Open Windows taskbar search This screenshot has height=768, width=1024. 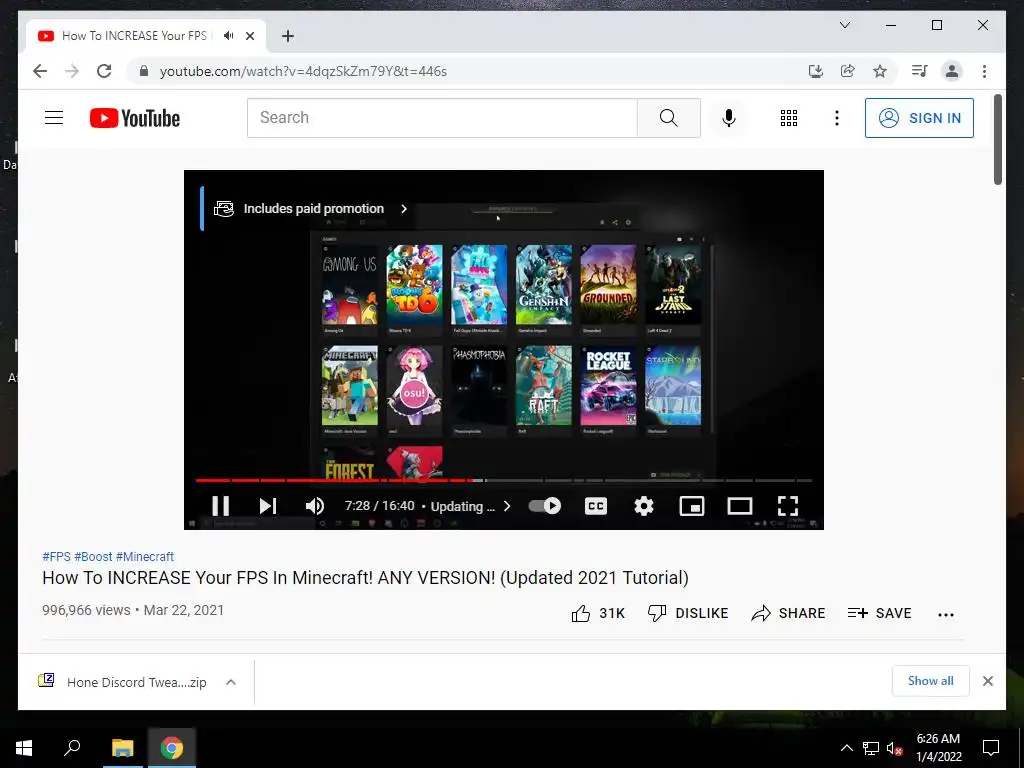pos(72,748)
